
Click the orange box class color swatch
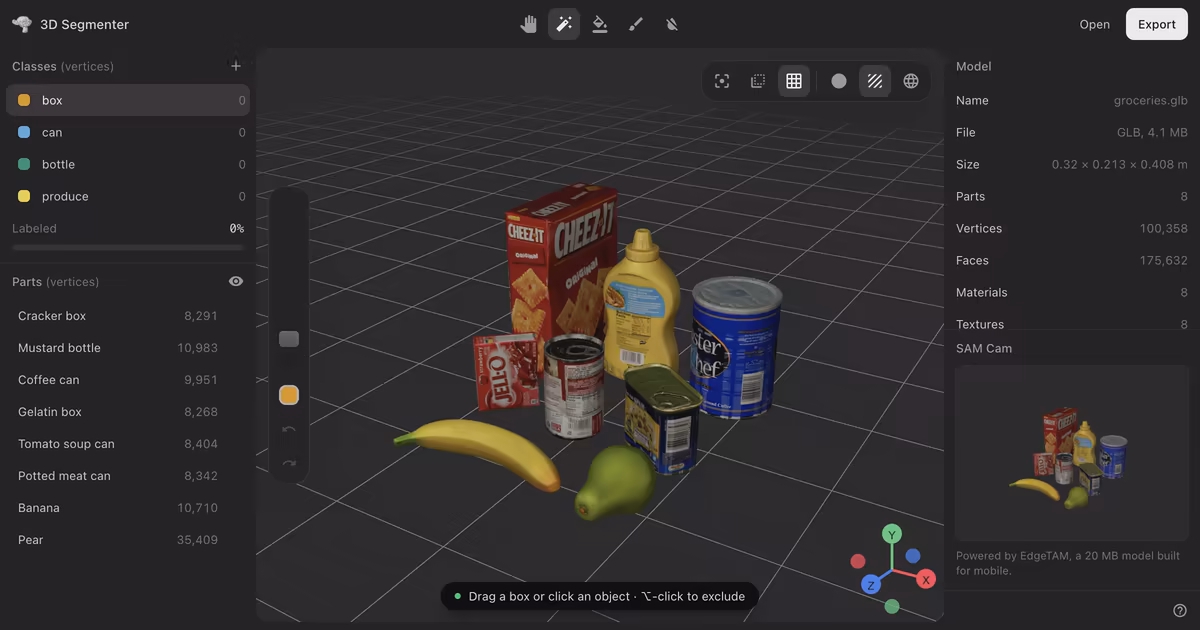[x=24, y=100]
